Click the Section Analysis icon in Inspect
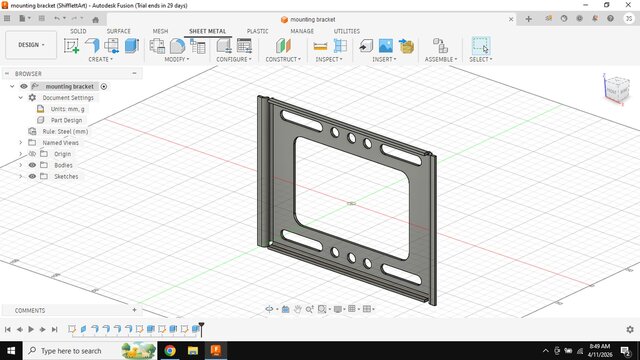Screen dimensions: 640x360 (340, 46)
